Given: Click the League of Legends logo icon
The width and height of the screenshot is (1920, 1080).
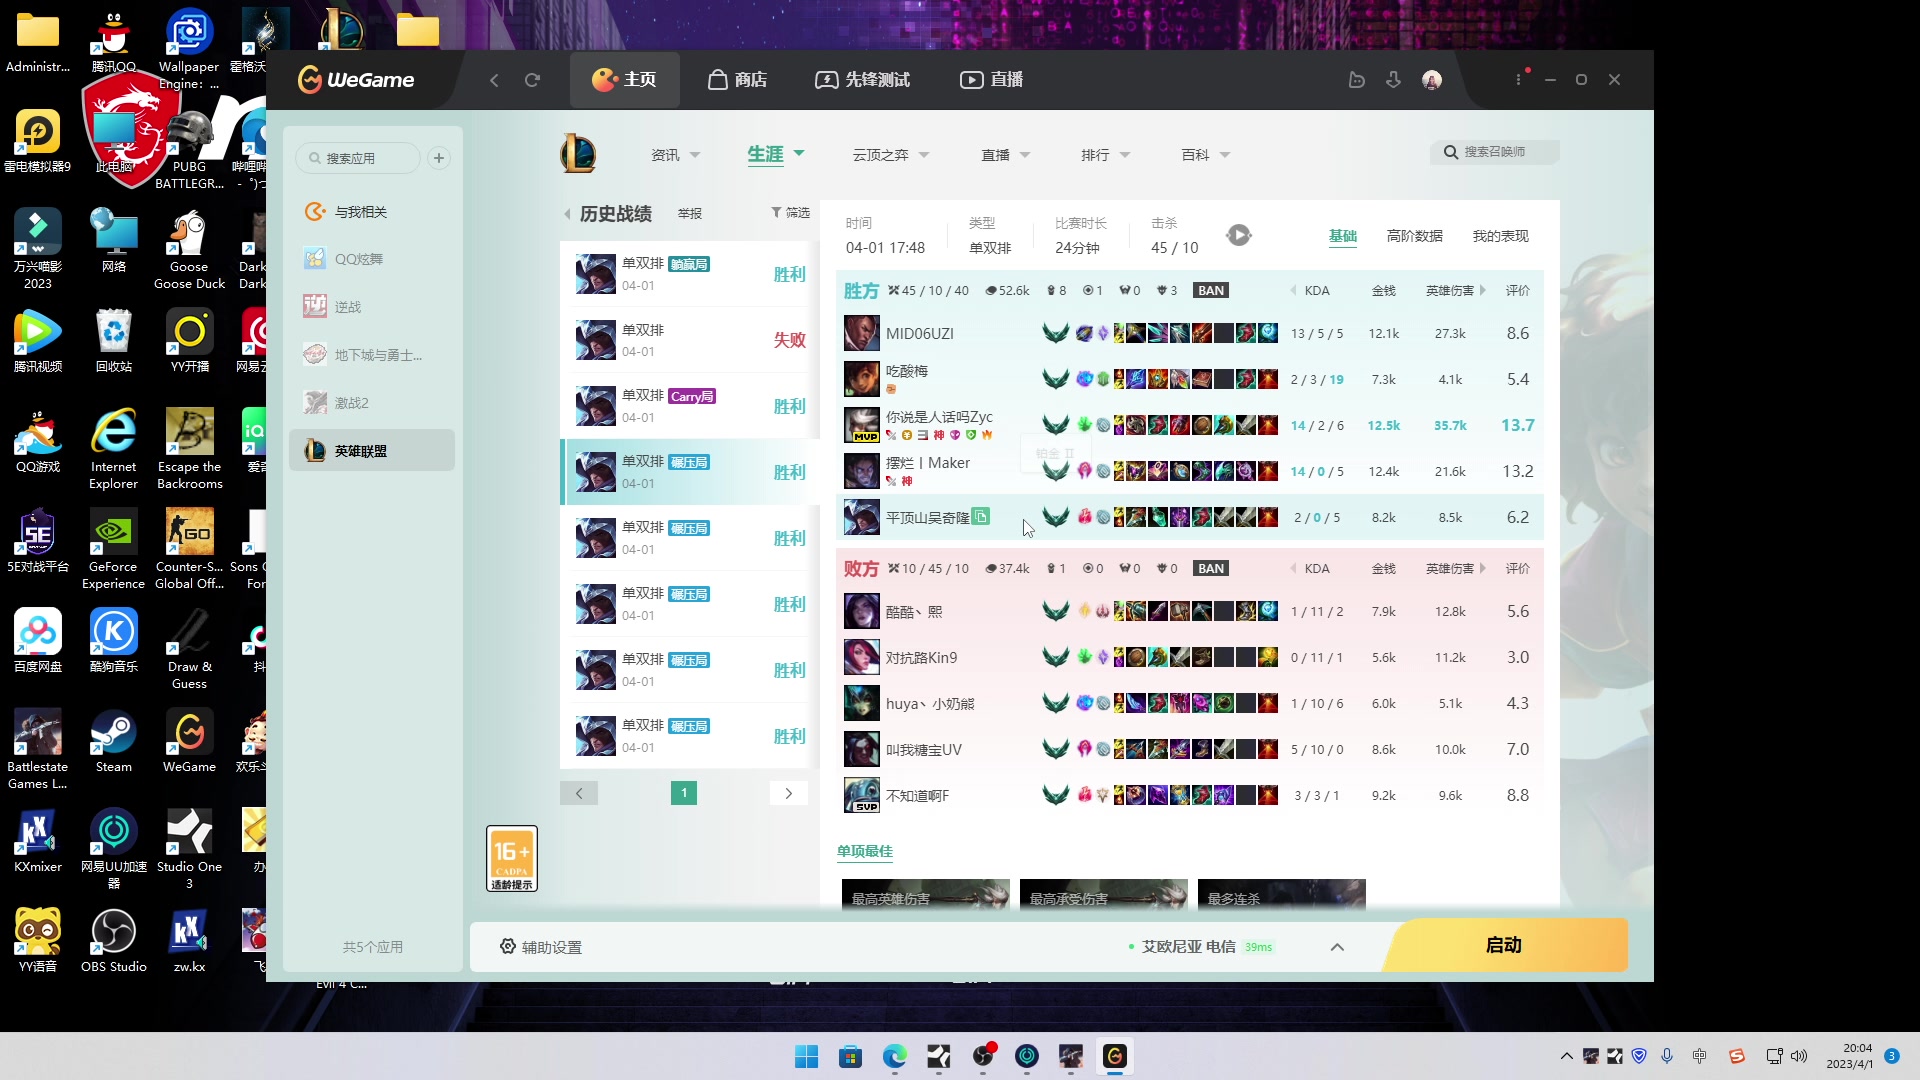Looking at the screenshot, I should pyautogui.click(x=578, y=154).
